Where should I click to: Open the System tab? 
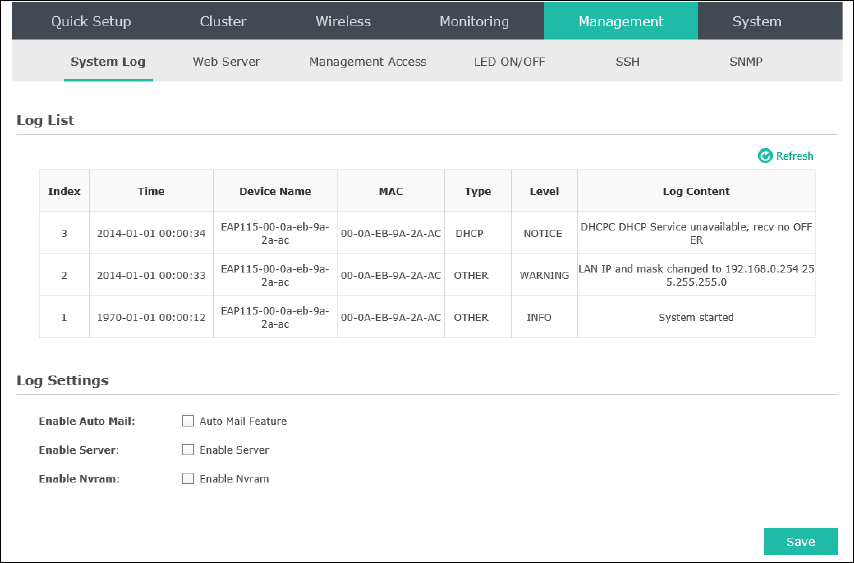pyautogui.click(x=757, y=21)
